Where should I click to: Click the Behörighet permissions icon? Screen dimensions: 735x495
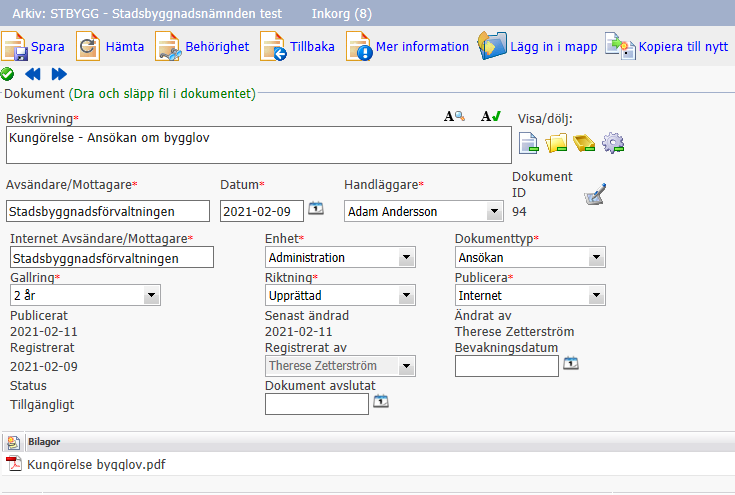coord(168,46)
